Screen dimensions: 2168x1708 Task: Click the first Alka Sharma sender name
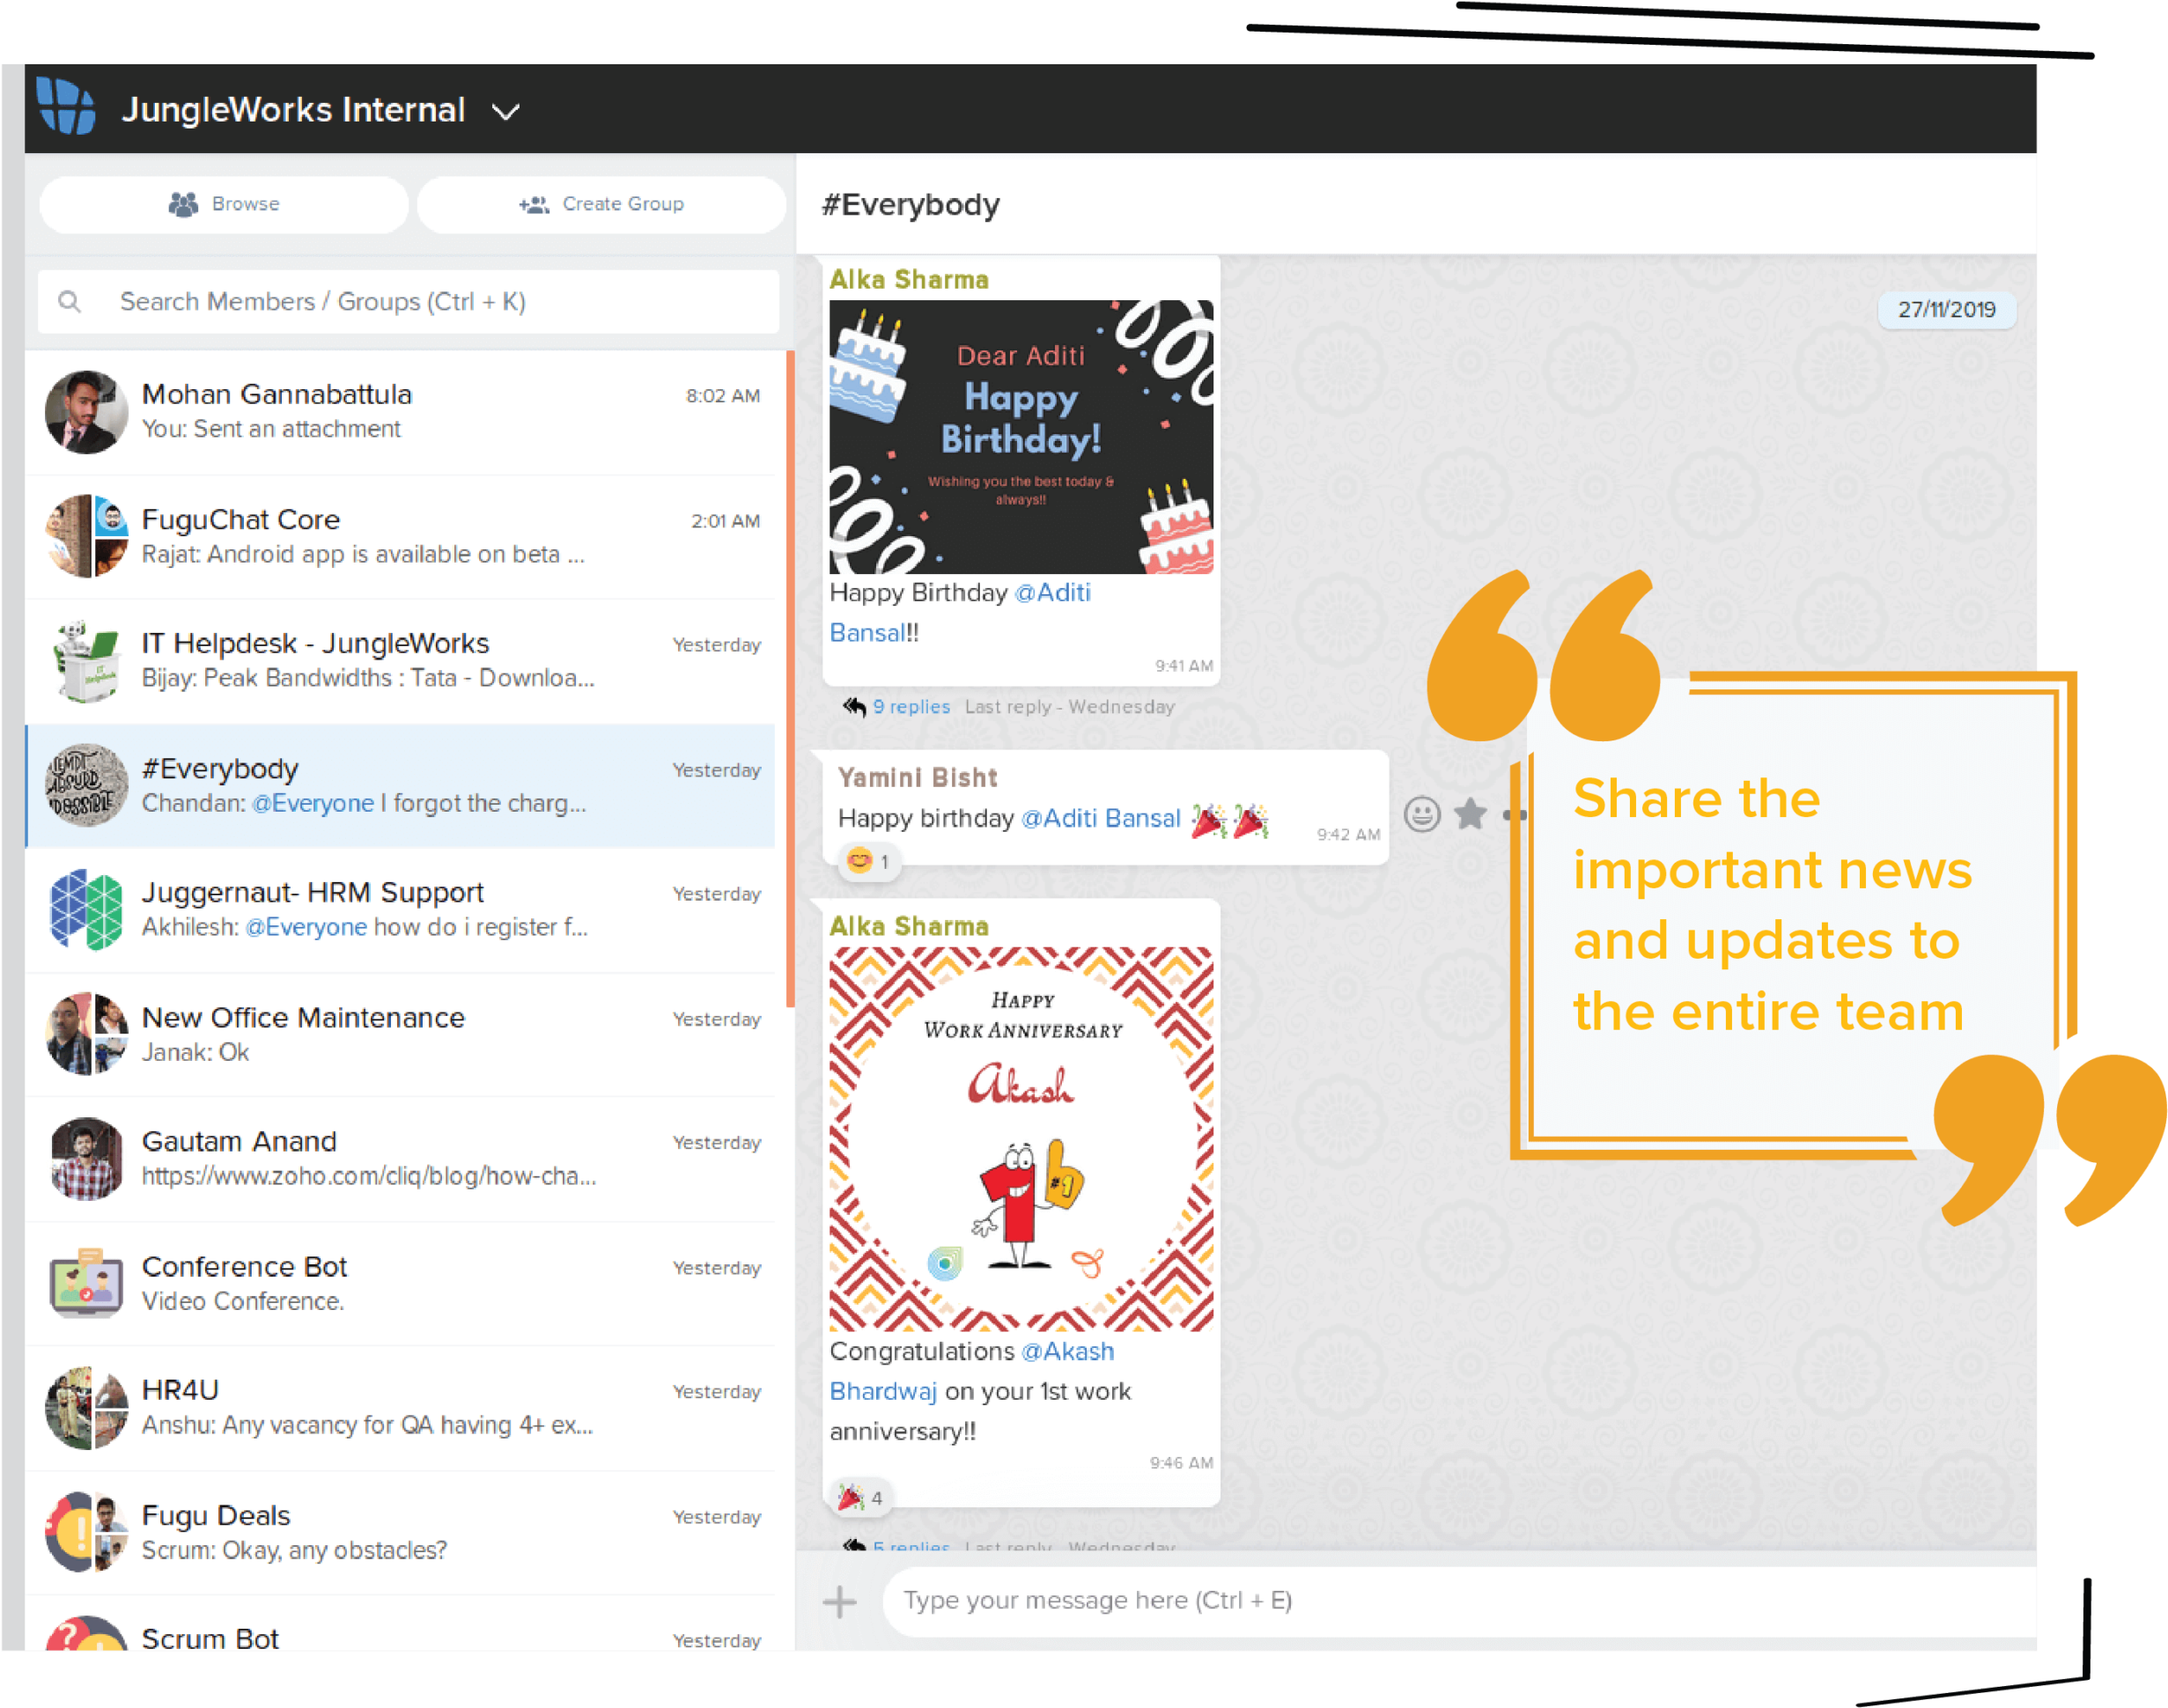tap(909, 279)
